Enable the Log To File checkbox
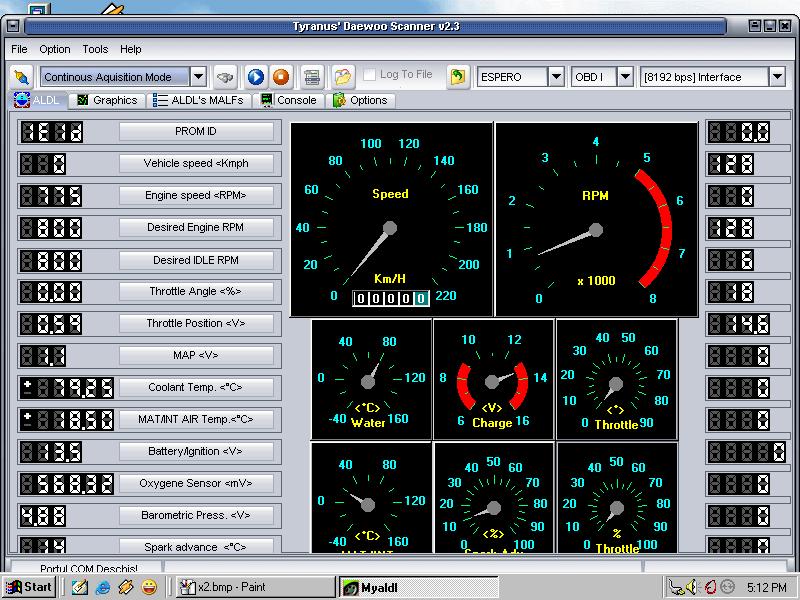 point(370,75)
